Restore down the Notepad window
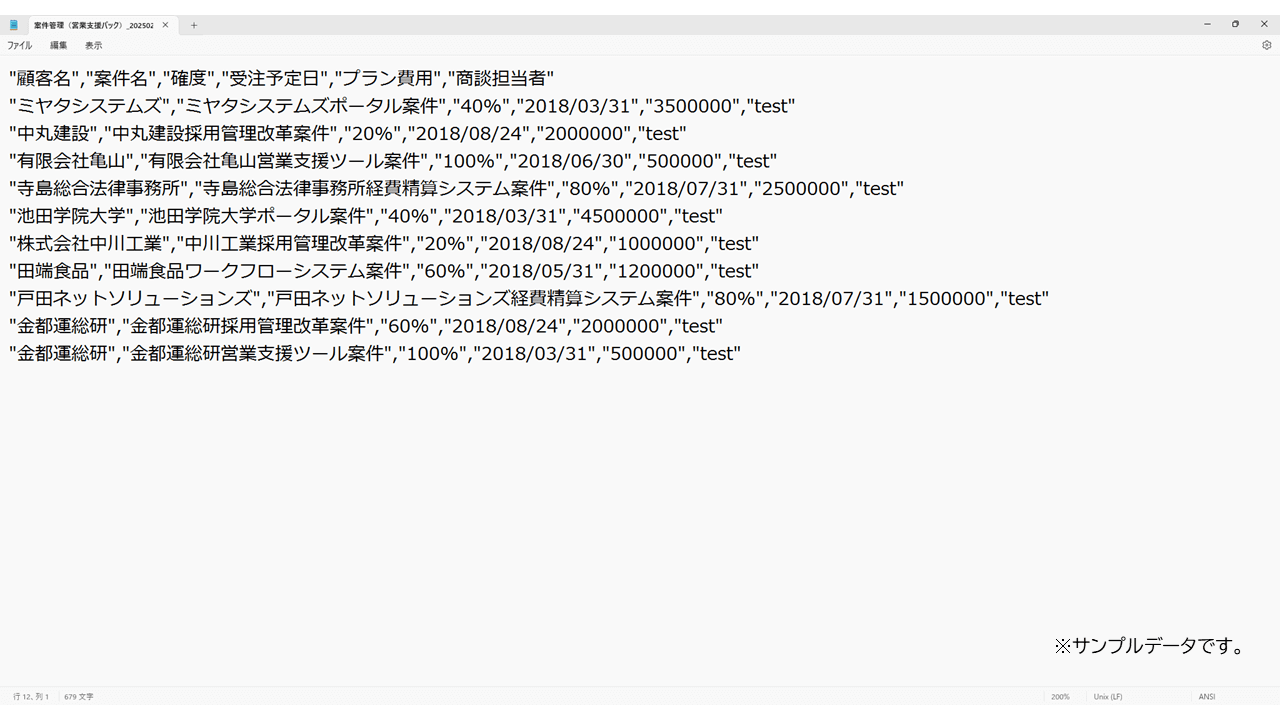Viewport: 1280px width, 720px height. coord(1235,24)
